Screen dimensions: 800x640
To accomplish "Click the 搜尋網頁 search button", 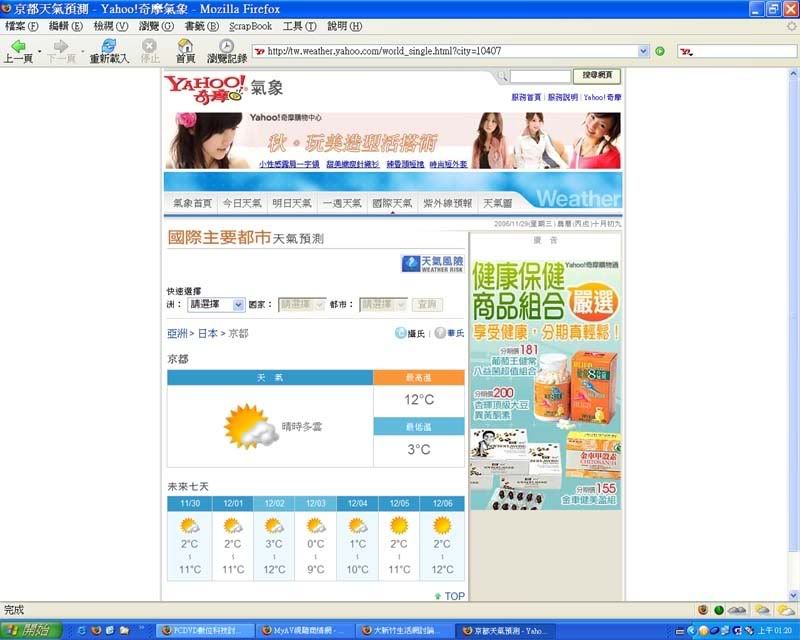I will 596,76.
